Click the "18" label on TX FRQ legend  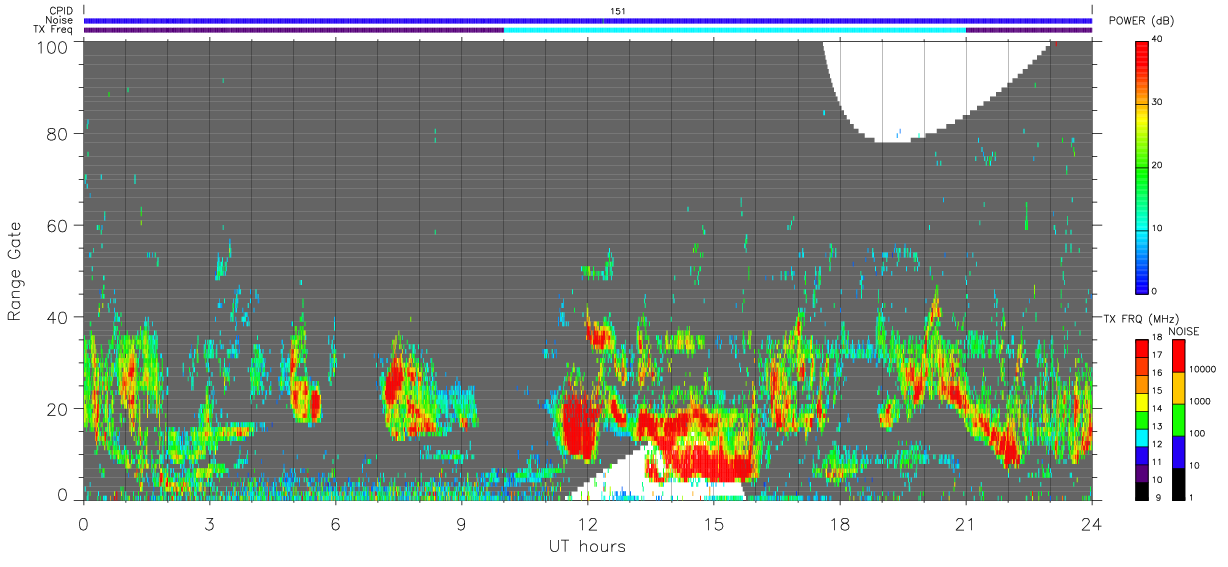(1157, 338)
